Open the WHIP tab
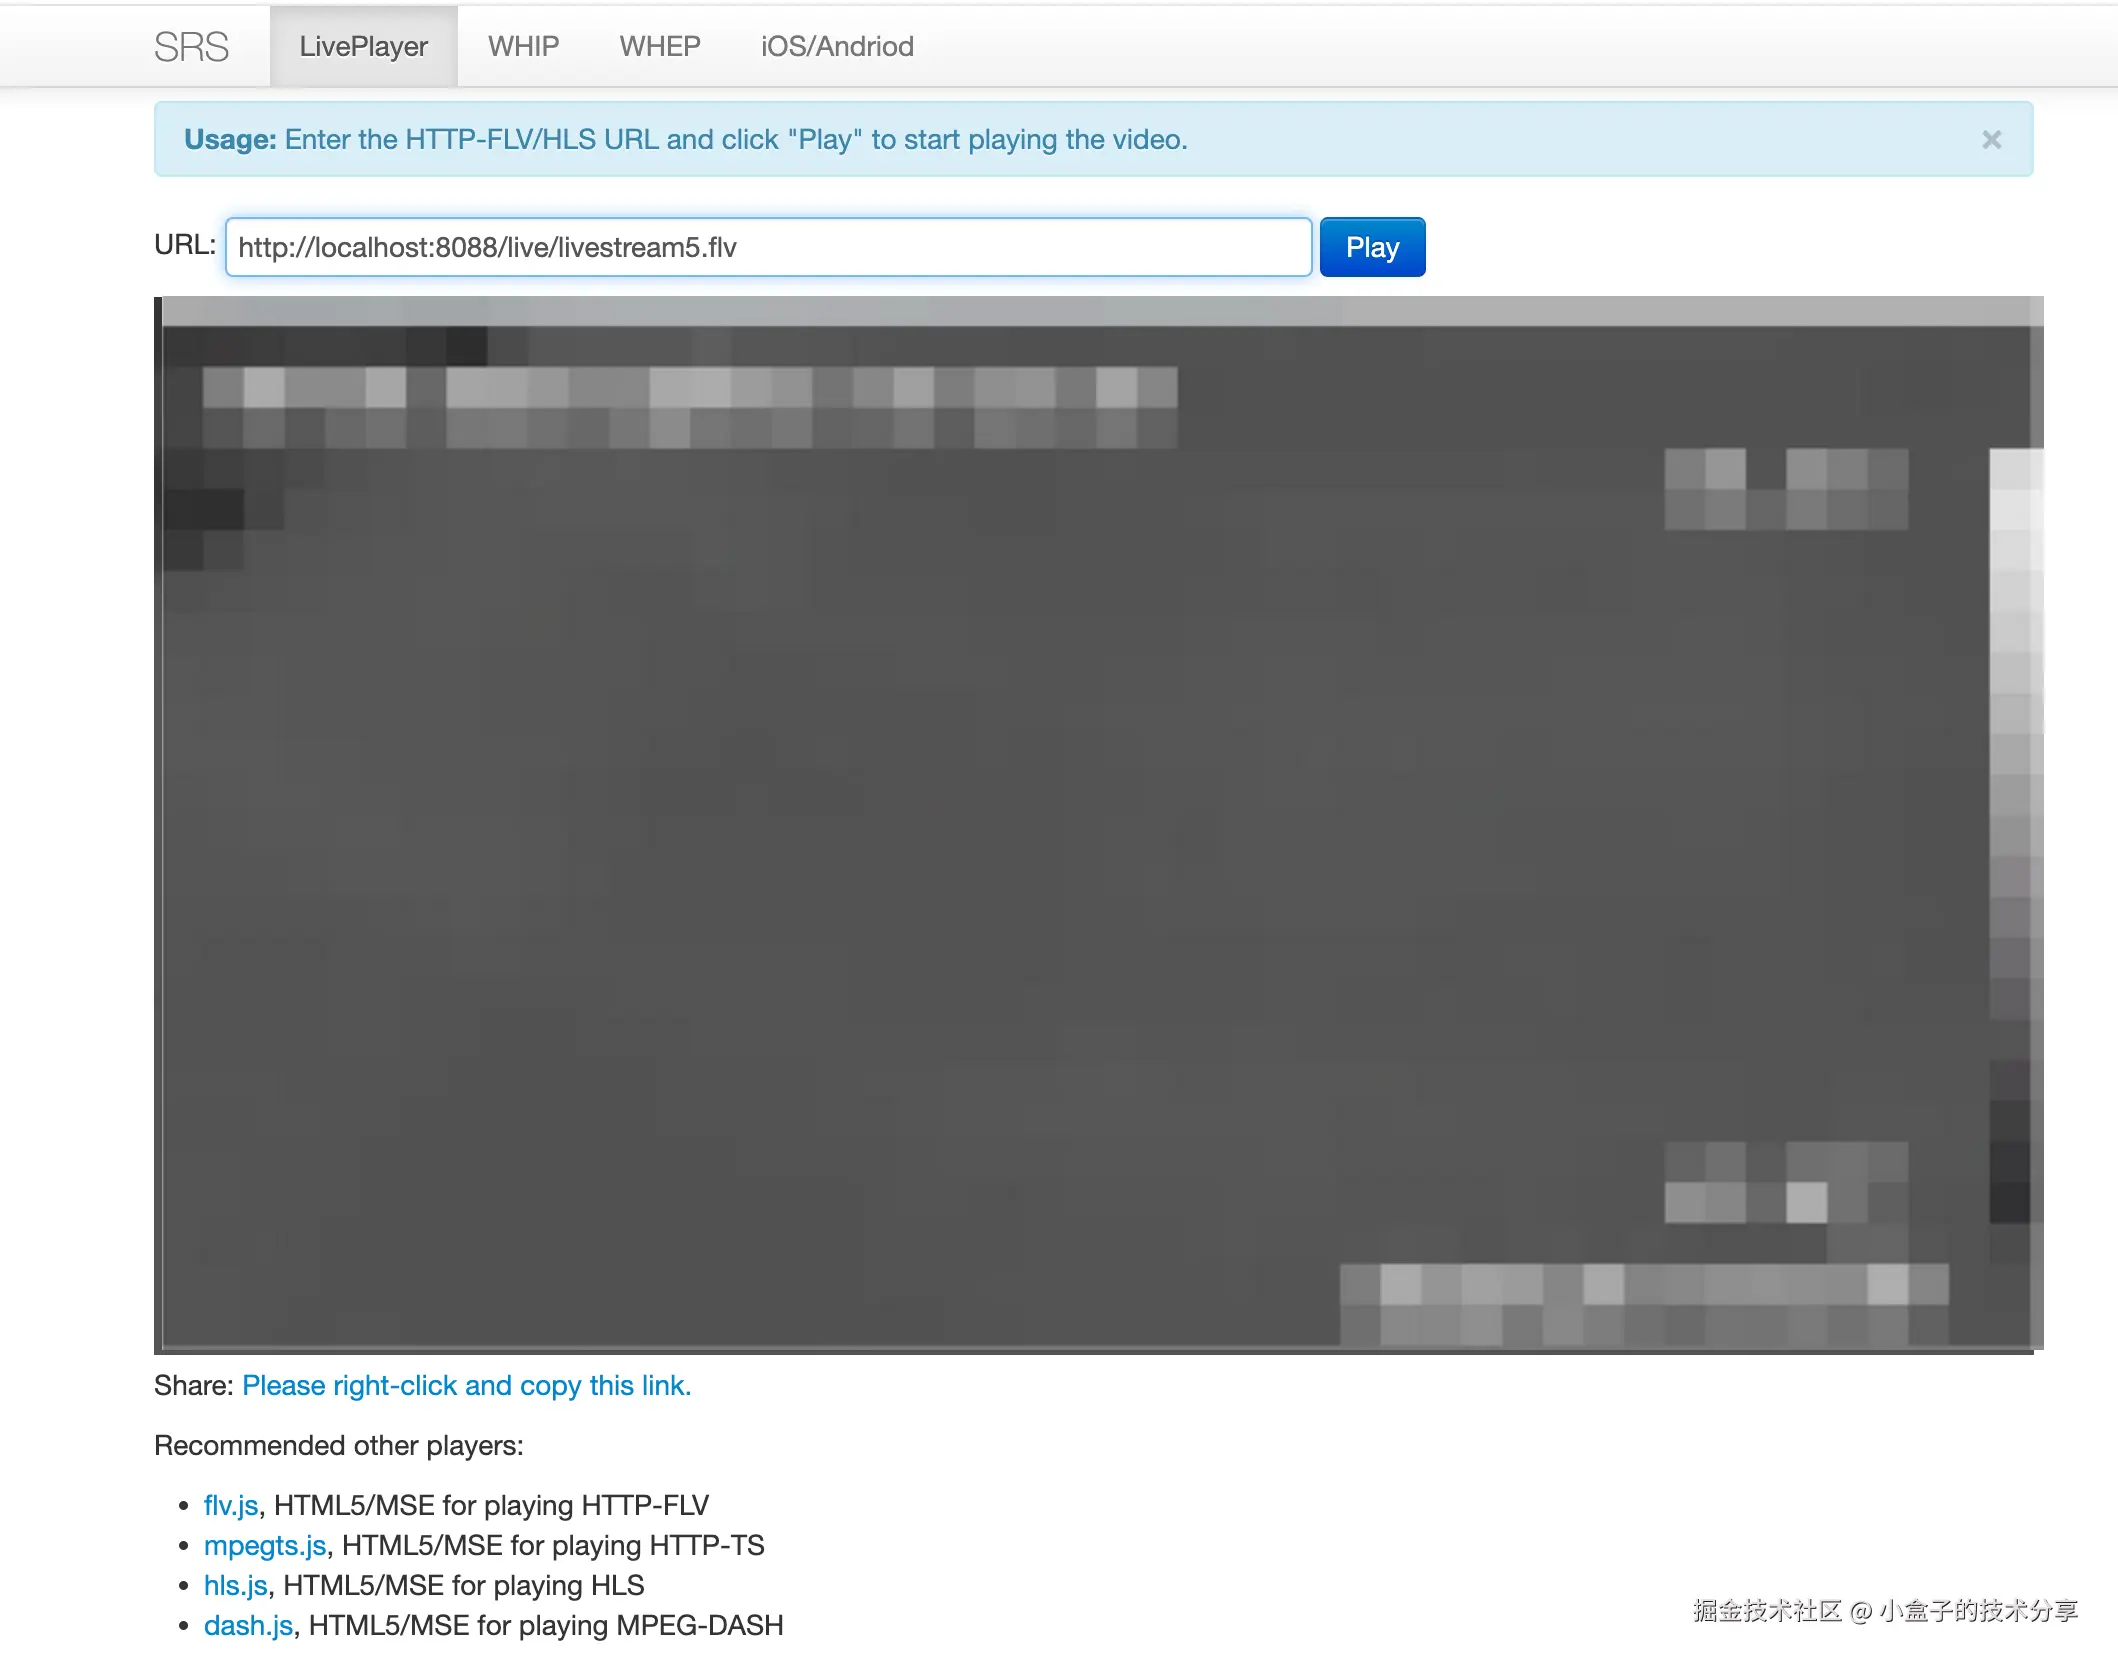2118x1664 pixels. 523,47
